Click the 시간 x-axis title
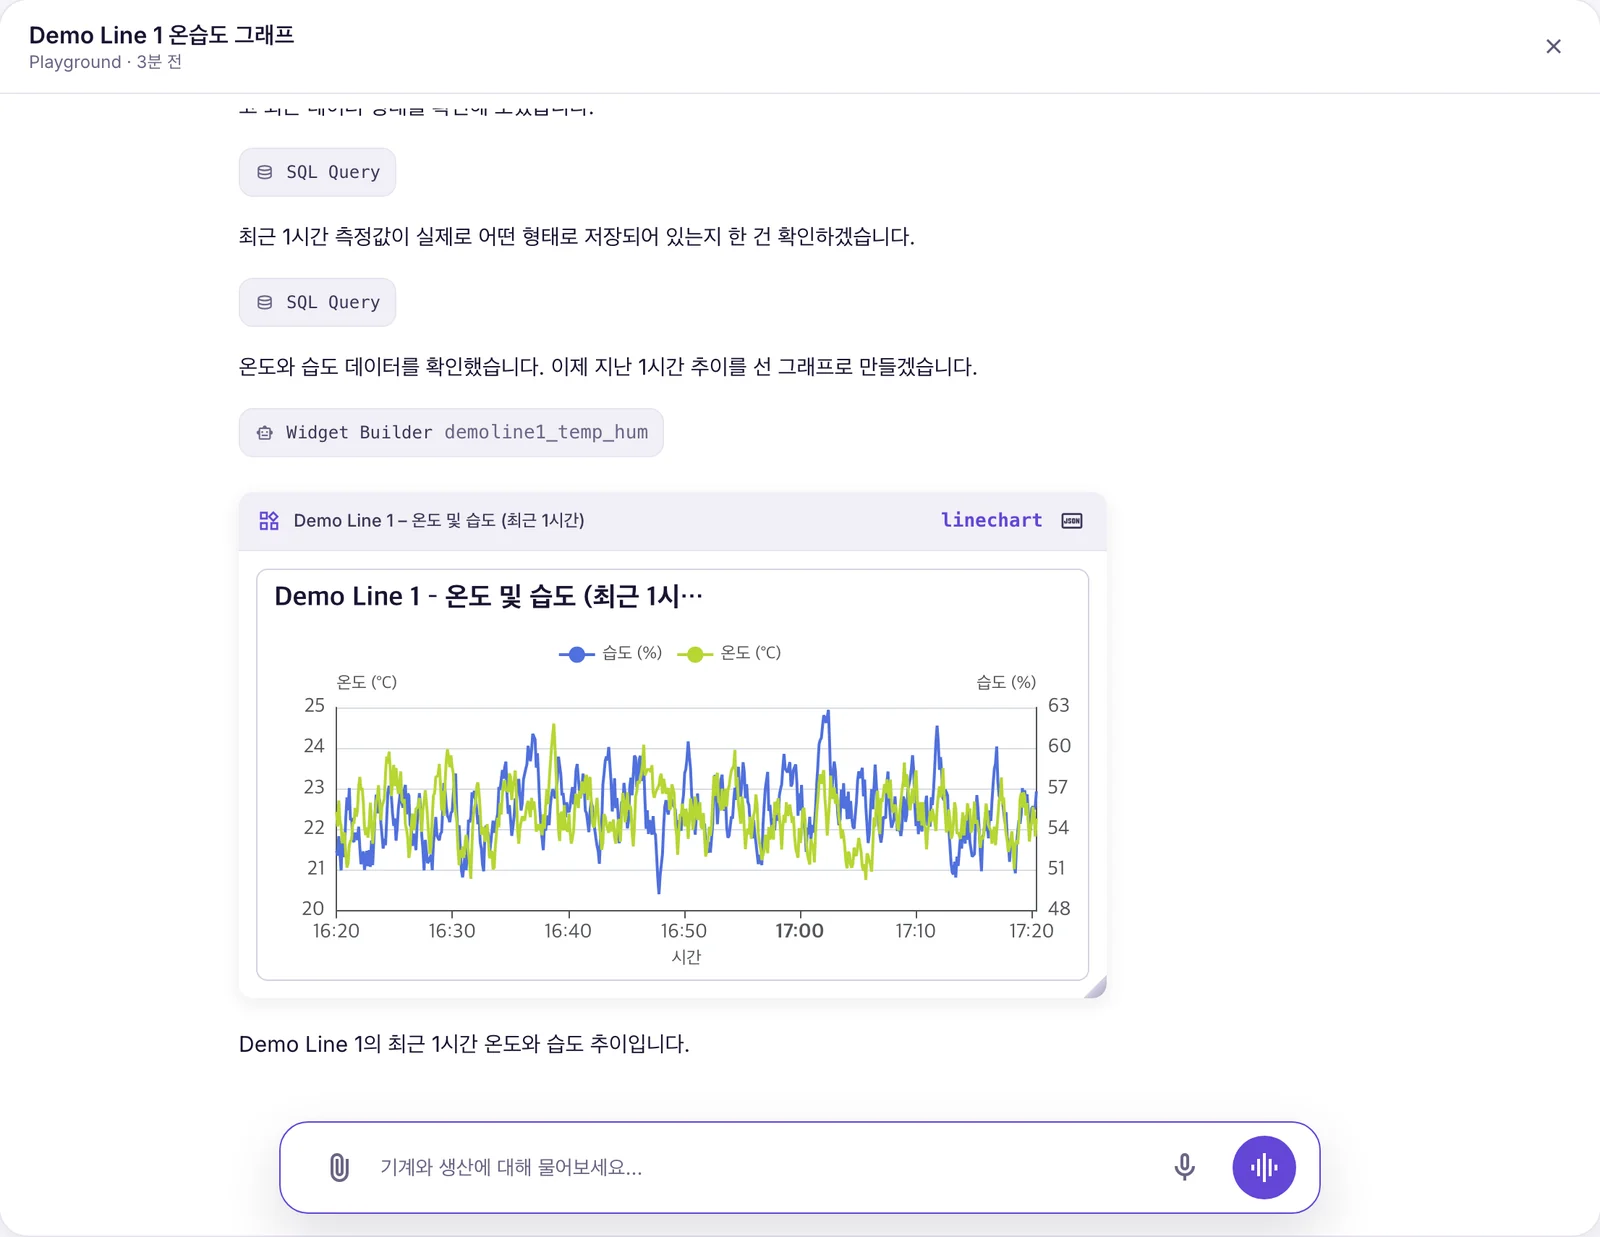 pos(686,957)
